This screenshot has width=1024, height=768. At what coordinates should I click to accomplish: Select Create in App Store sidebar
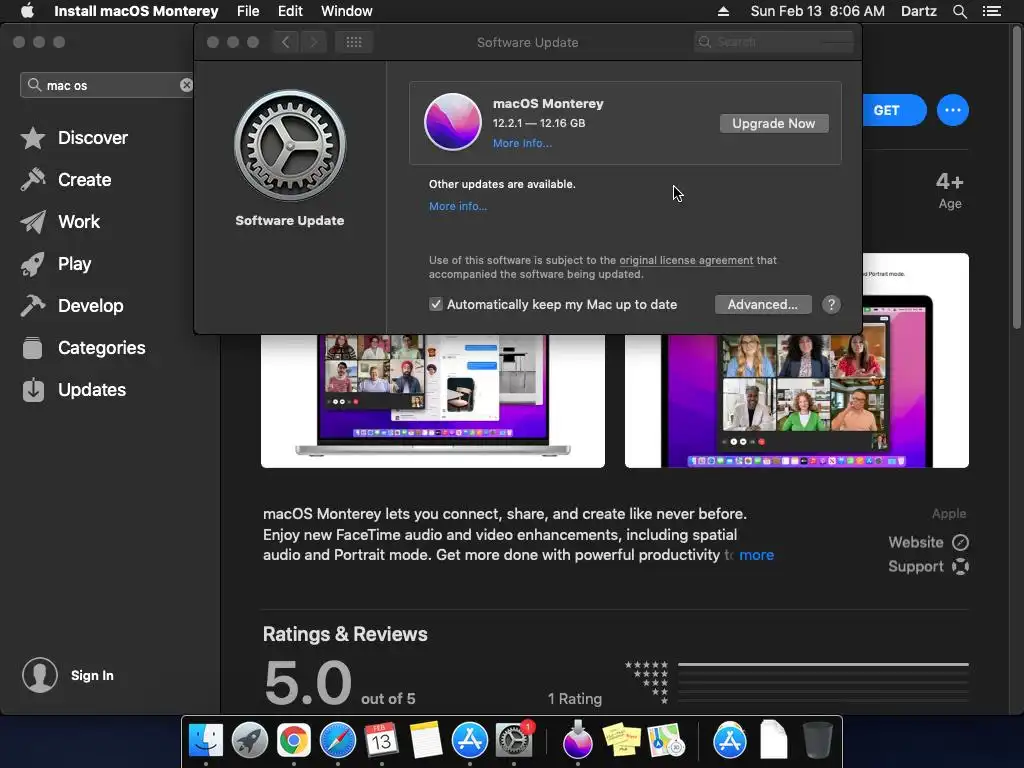tap(65, 180)
